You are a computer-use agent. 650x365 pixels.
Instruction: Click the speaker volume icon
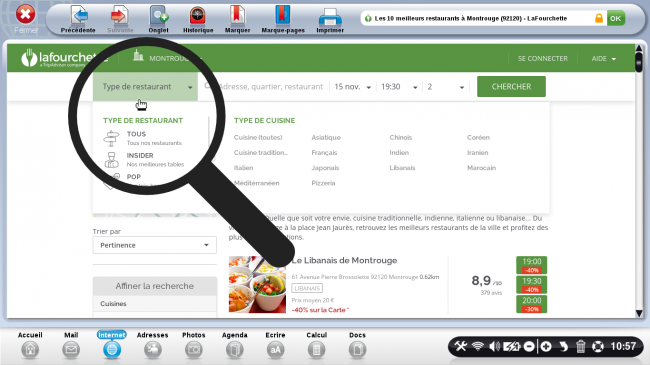click(494, 346)
